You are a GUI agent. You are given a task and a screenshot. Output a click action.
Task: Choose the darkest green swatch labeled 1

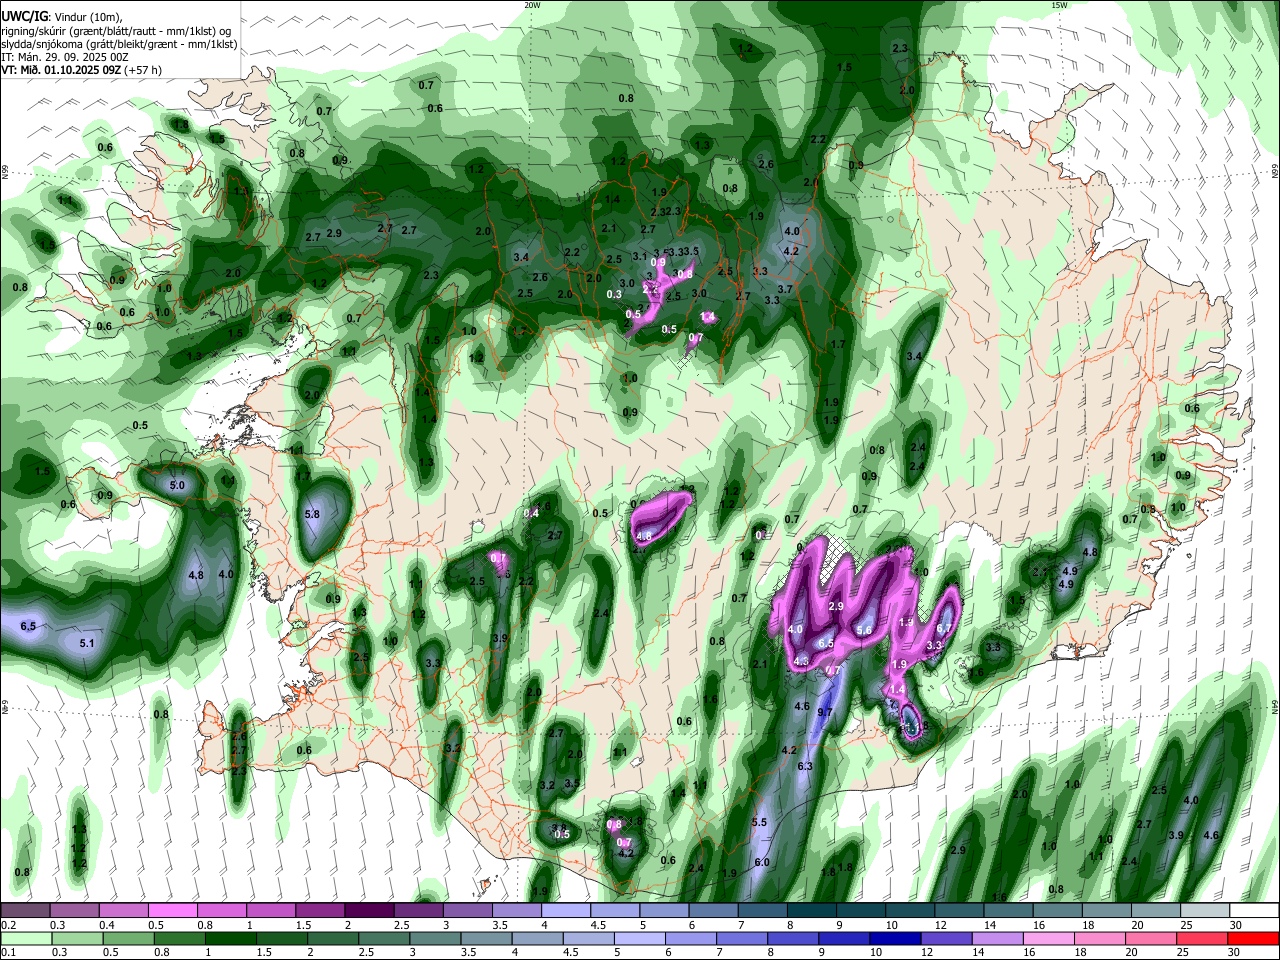230,938
